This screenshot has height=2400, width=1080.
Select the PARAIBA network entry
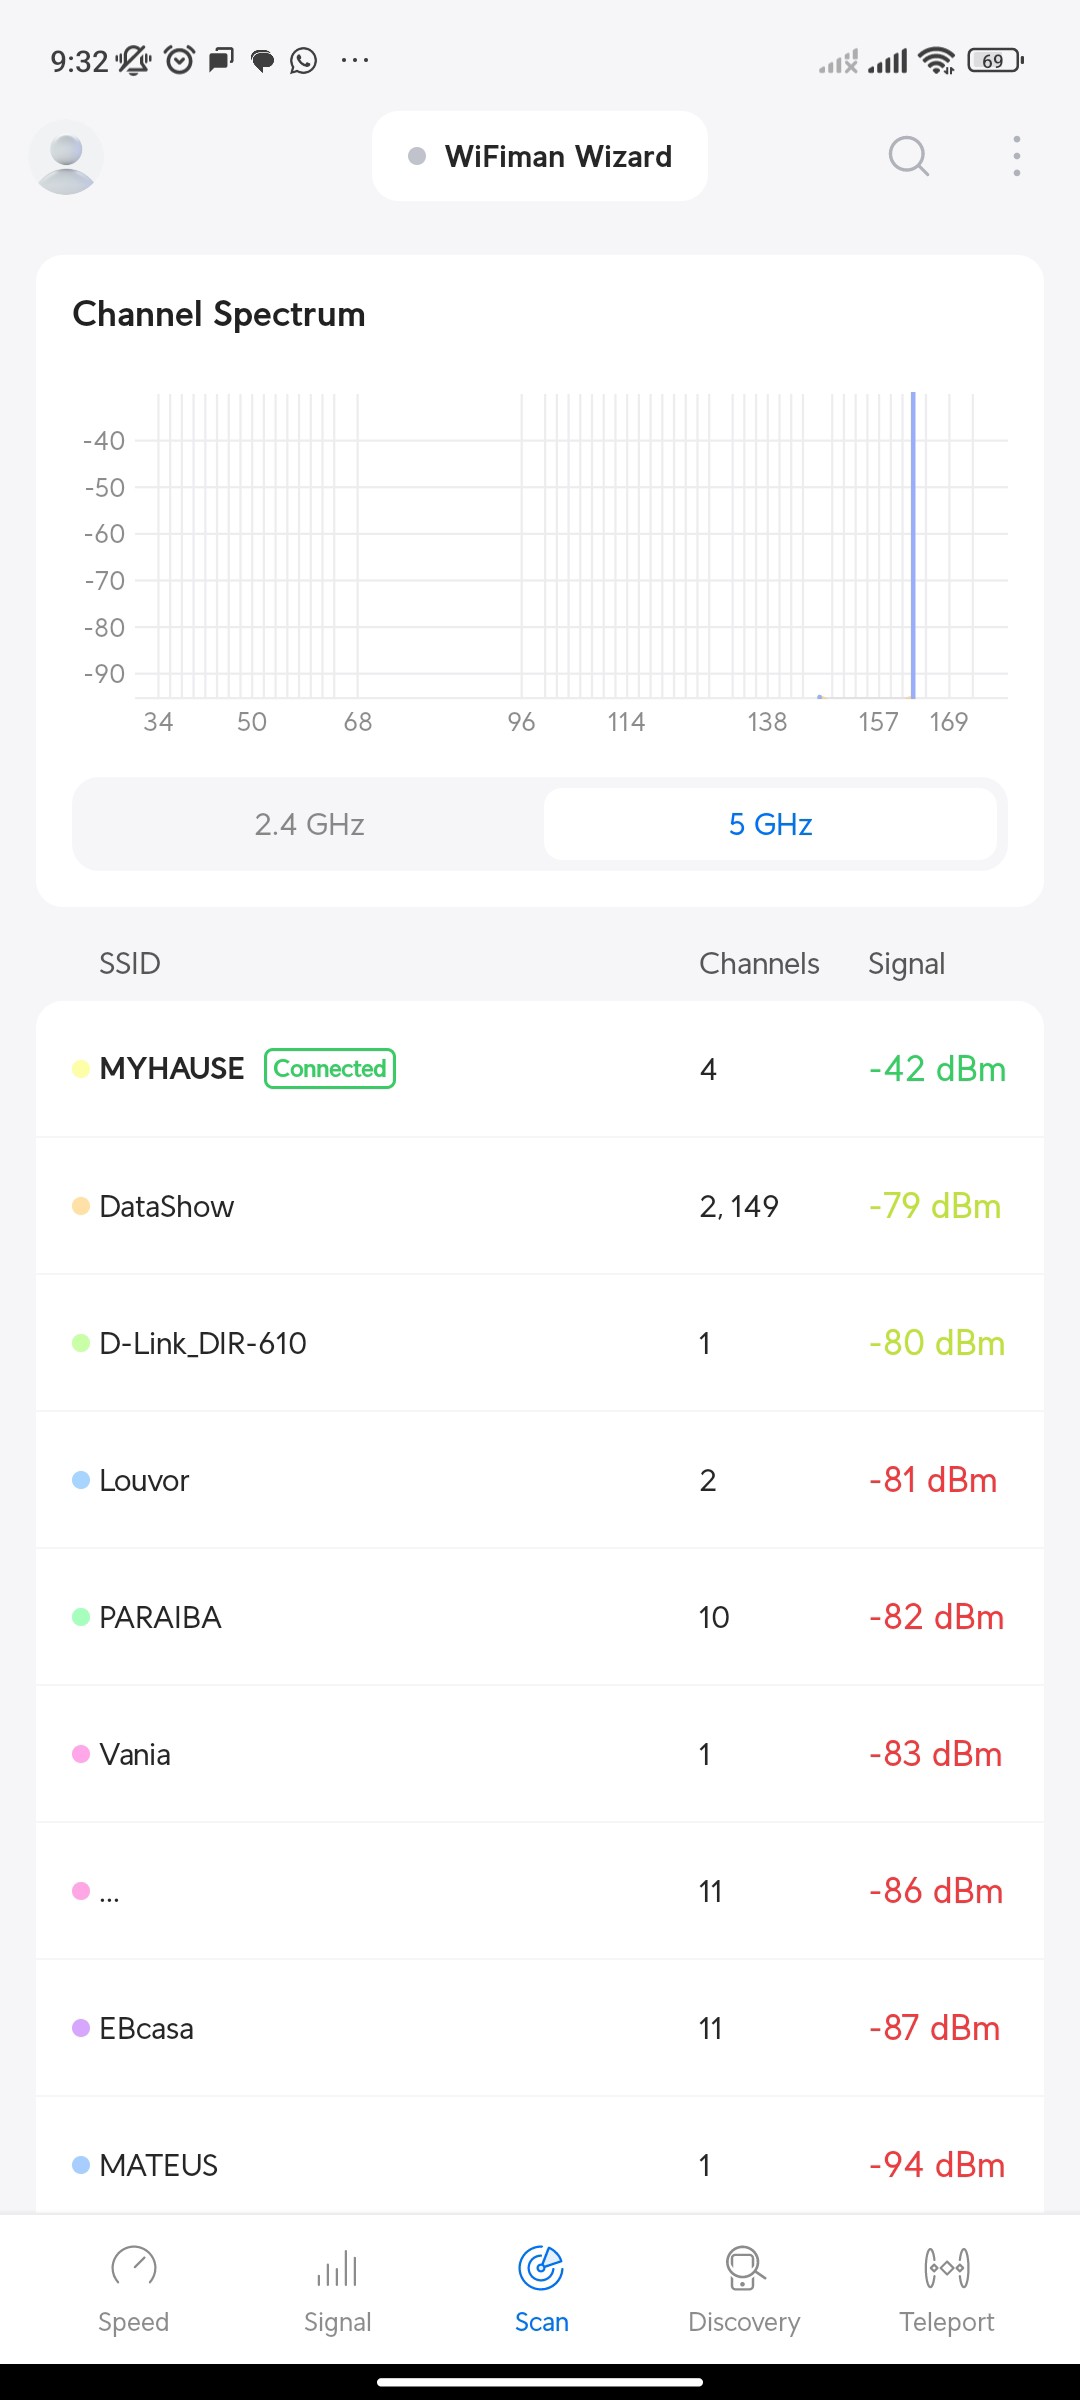(x=540, y=1617)
